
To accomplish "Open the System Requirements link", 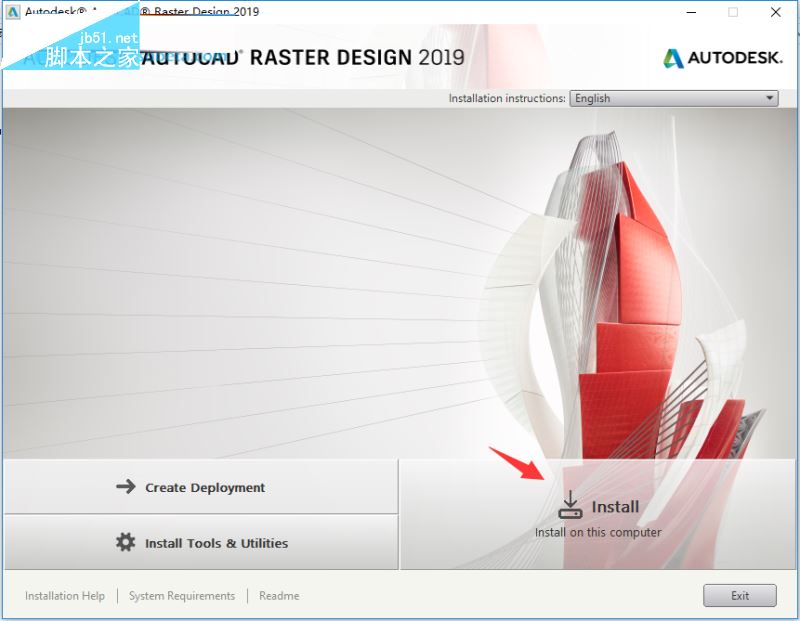I will [182, 595].
